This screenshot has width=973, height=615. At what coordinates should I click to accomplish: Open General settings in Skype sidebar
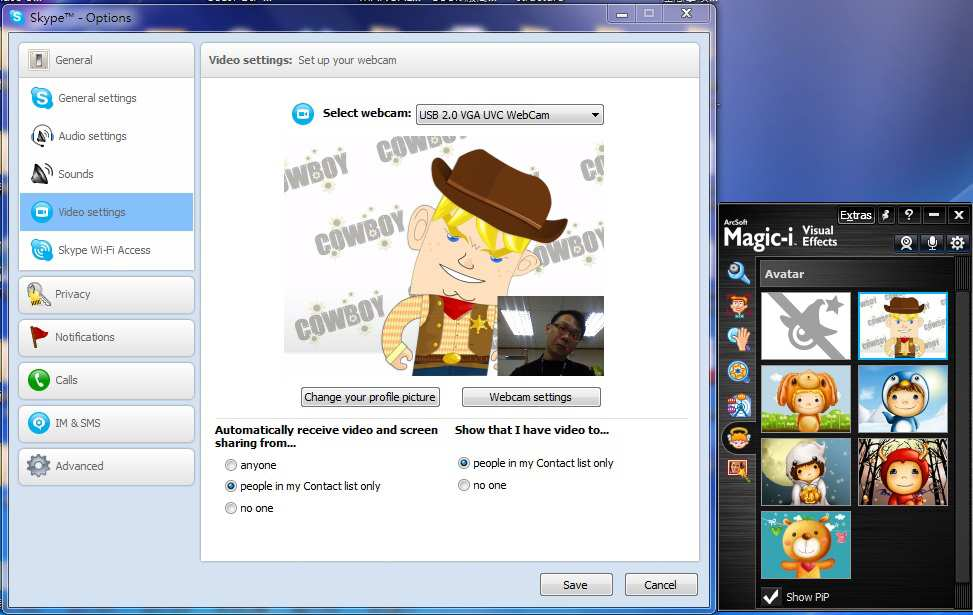tap(106, 98)
